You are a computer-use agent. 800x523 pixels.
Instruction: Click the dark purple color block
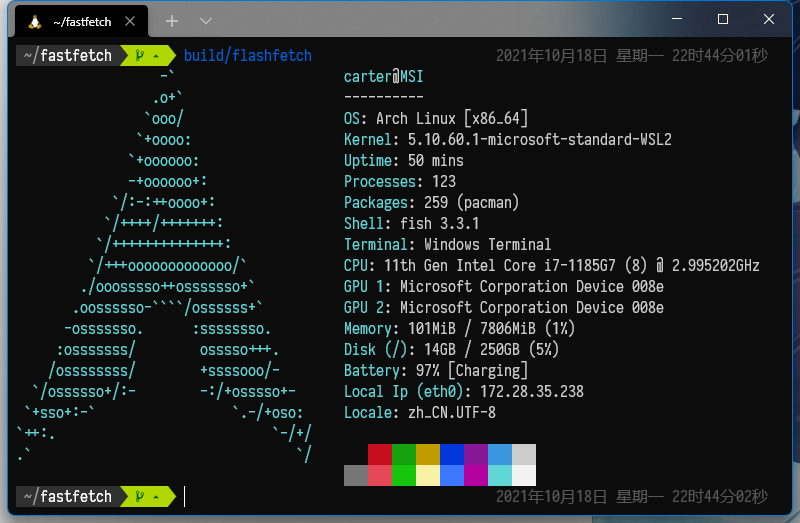[476, 454]
